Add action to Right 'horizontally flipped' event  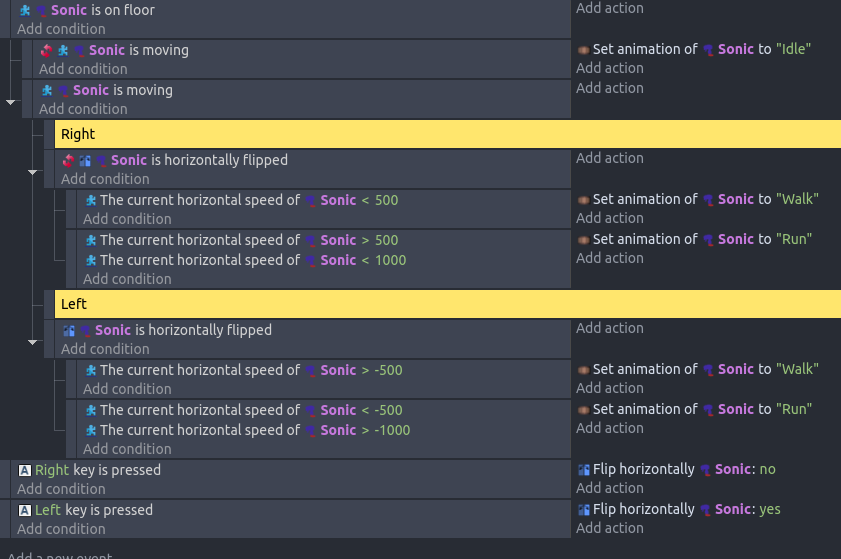610,158
